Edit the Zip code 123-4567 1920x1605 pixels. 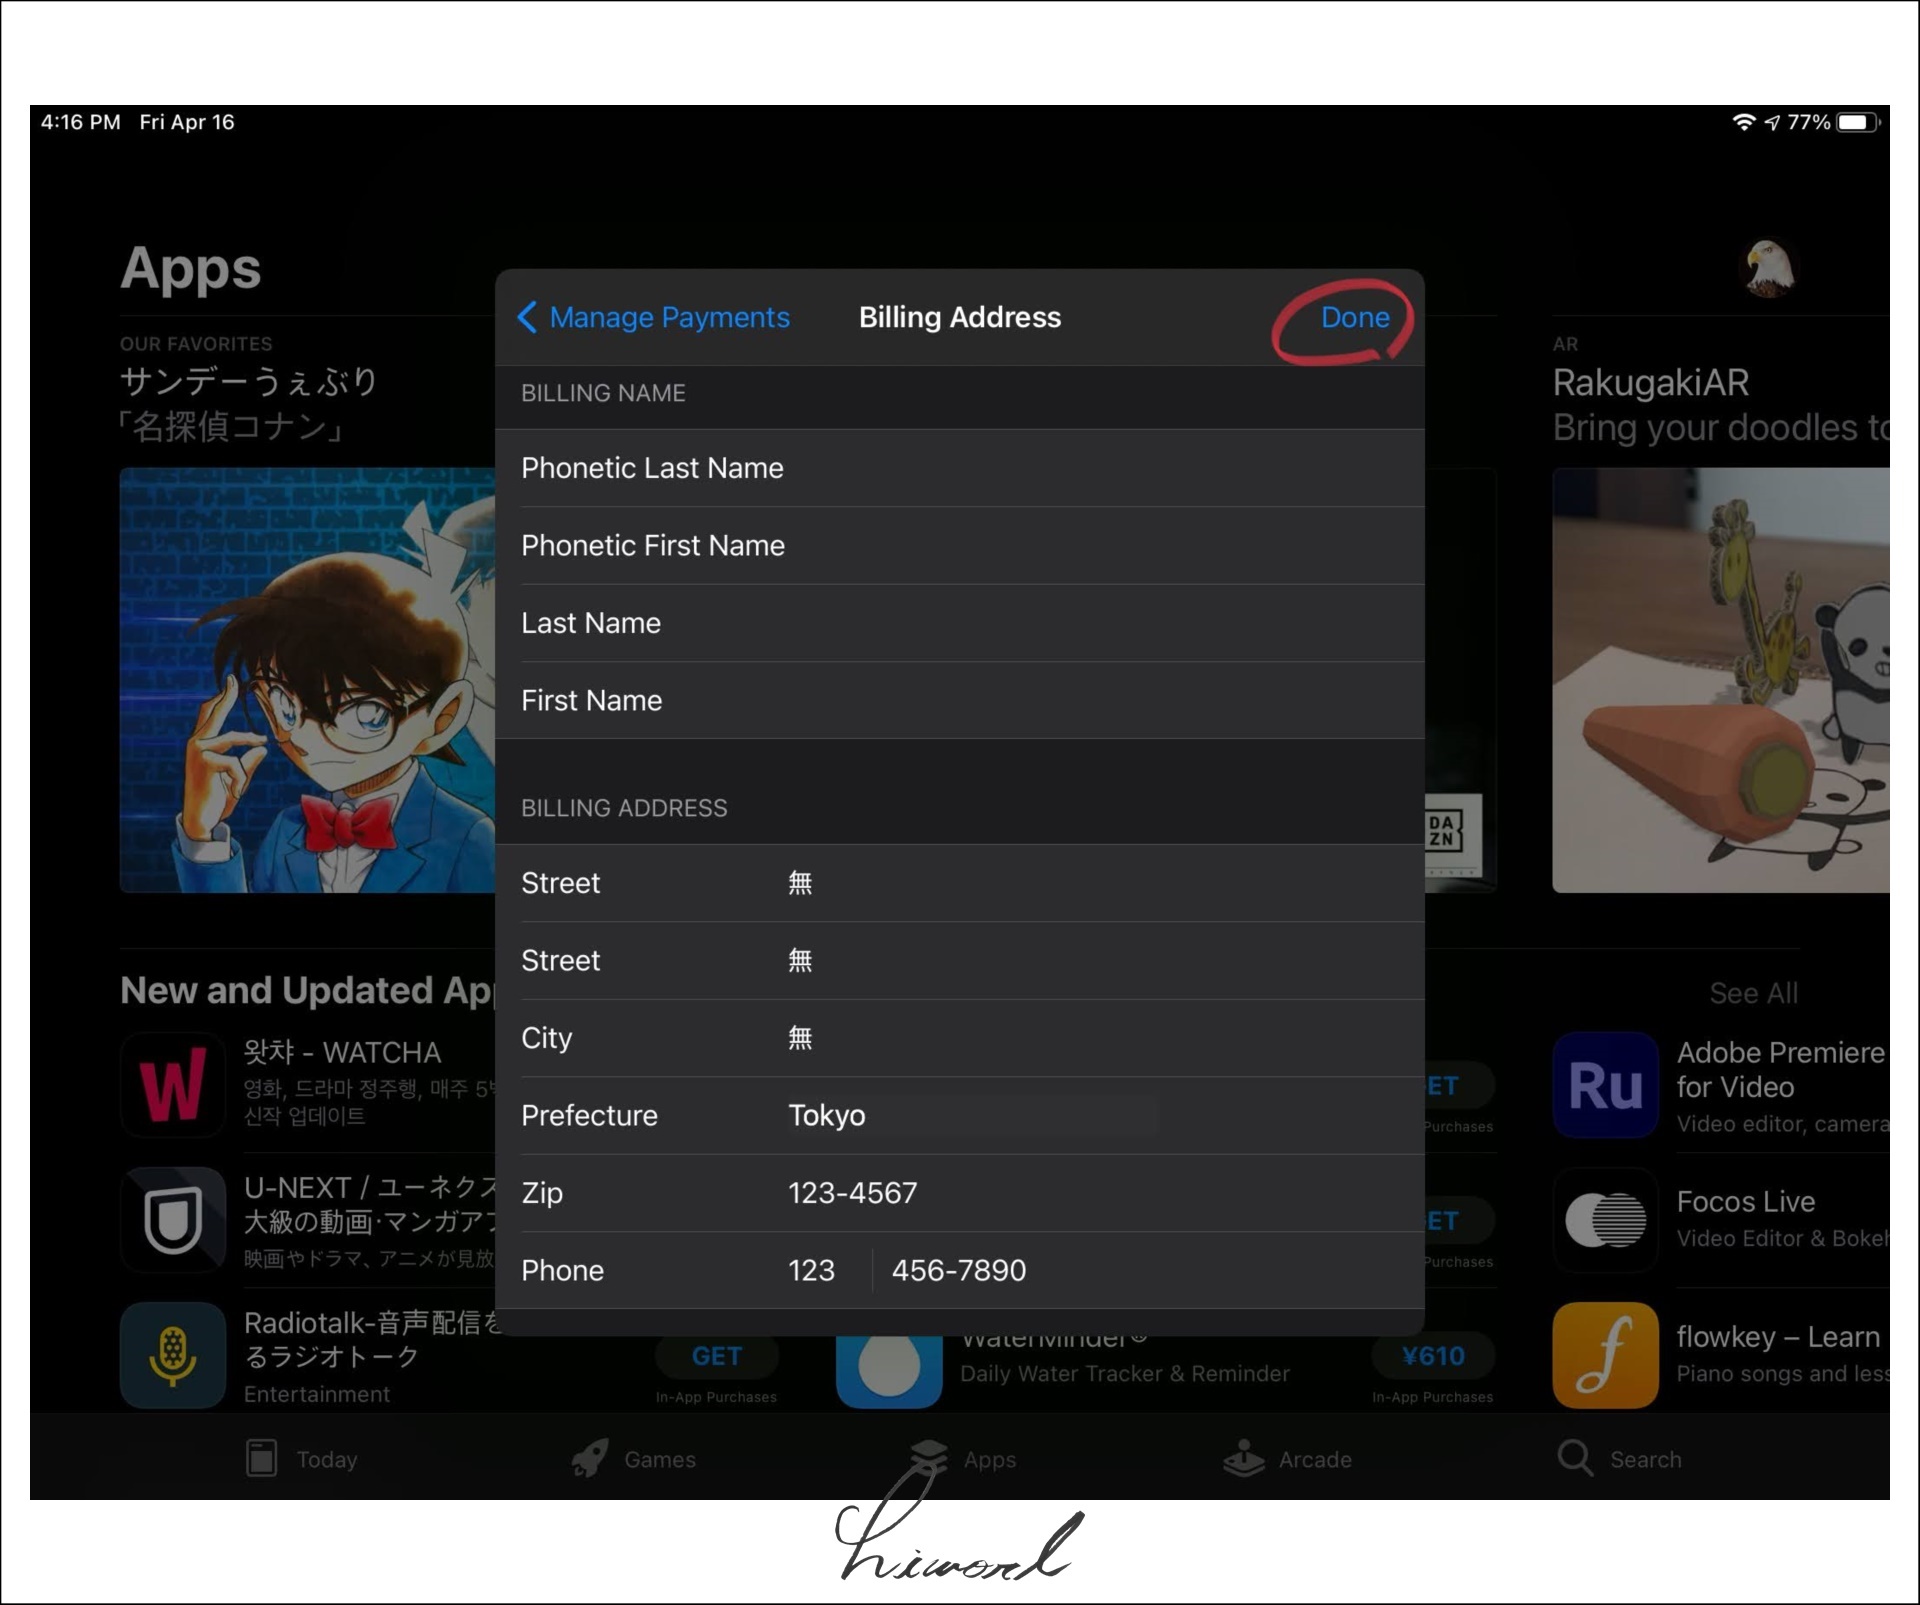point(960,1193)
